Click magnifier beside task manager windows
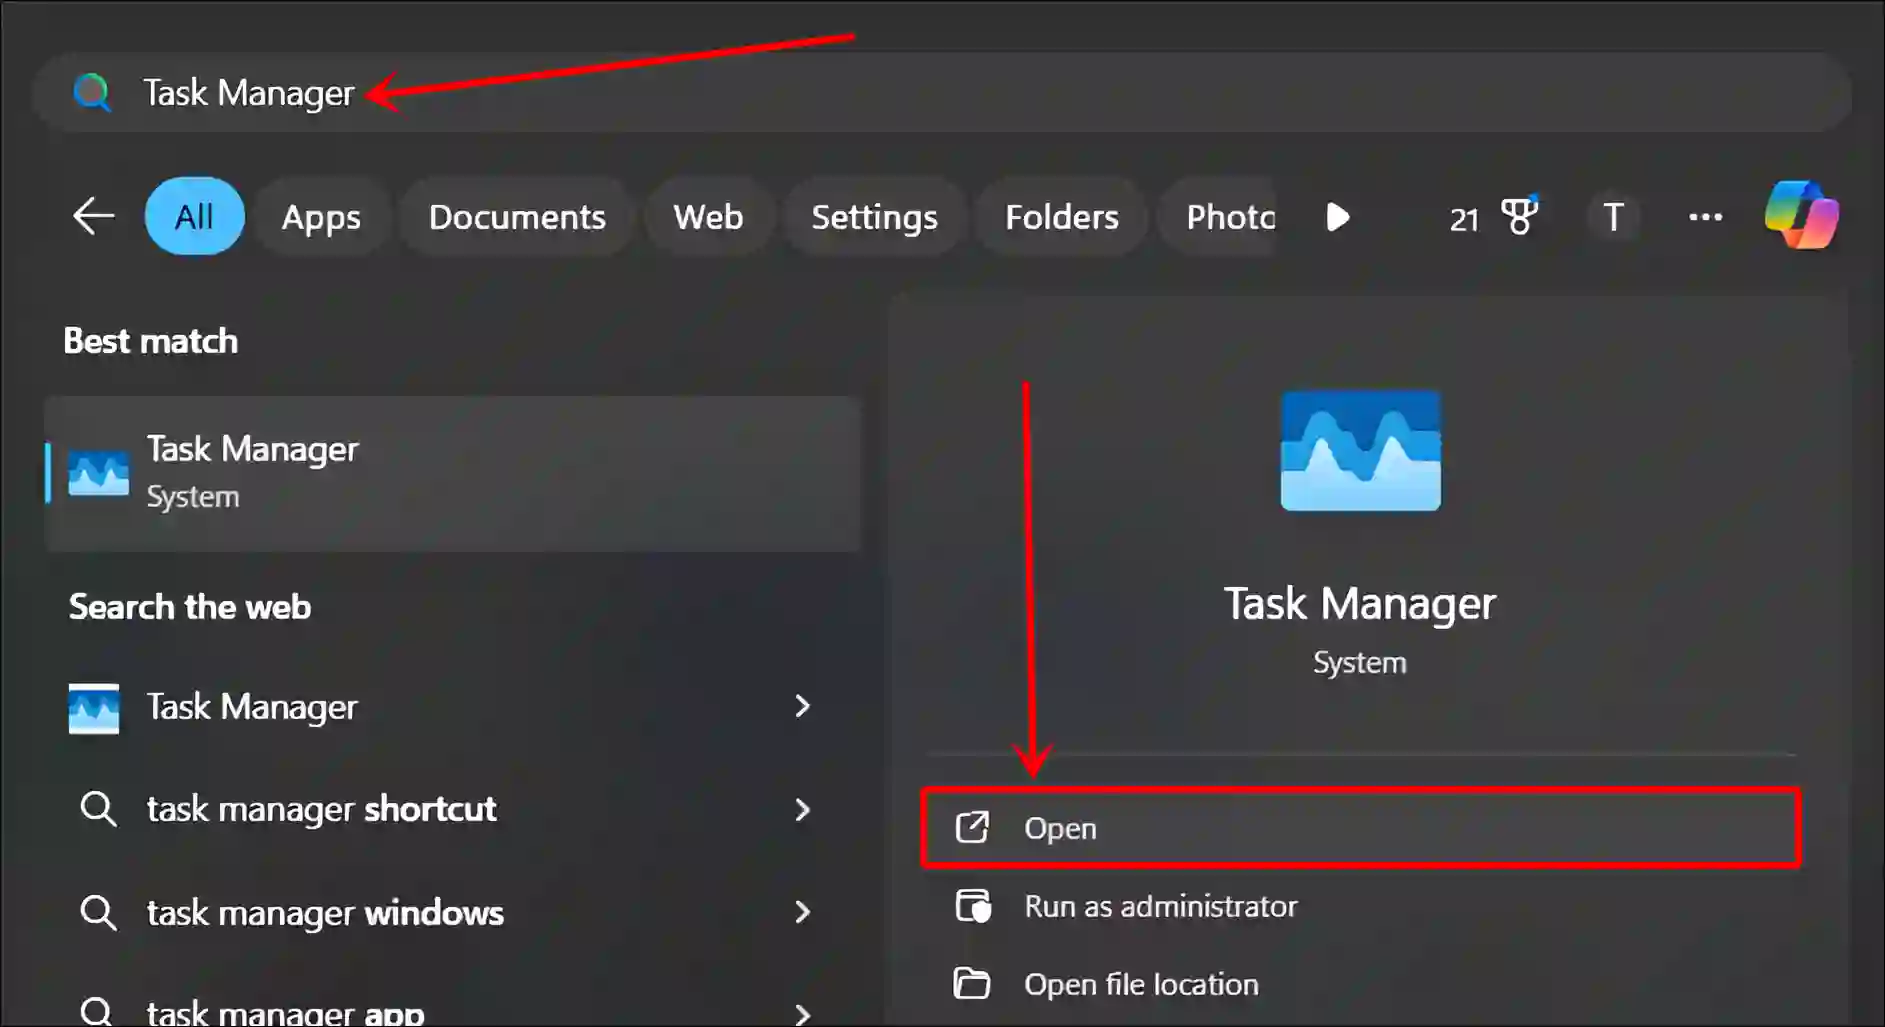 pyautogui.click(x=98, y=912)
